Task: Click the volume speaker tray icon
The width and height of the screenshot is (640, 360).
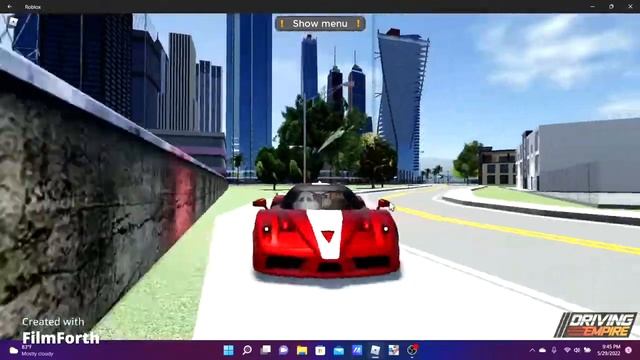Action: 577,350
